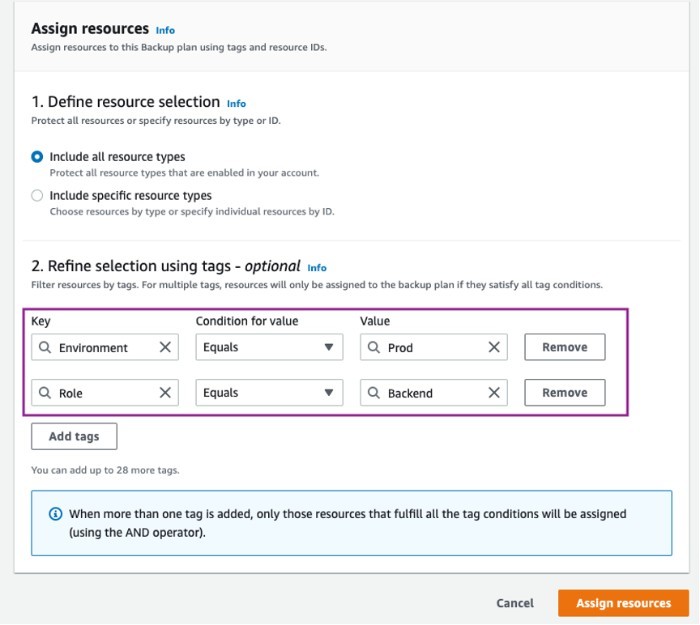Viewport: 700px width, 625px height.
Task: Select Include specific resource types
Action: (x=37, y=196)
